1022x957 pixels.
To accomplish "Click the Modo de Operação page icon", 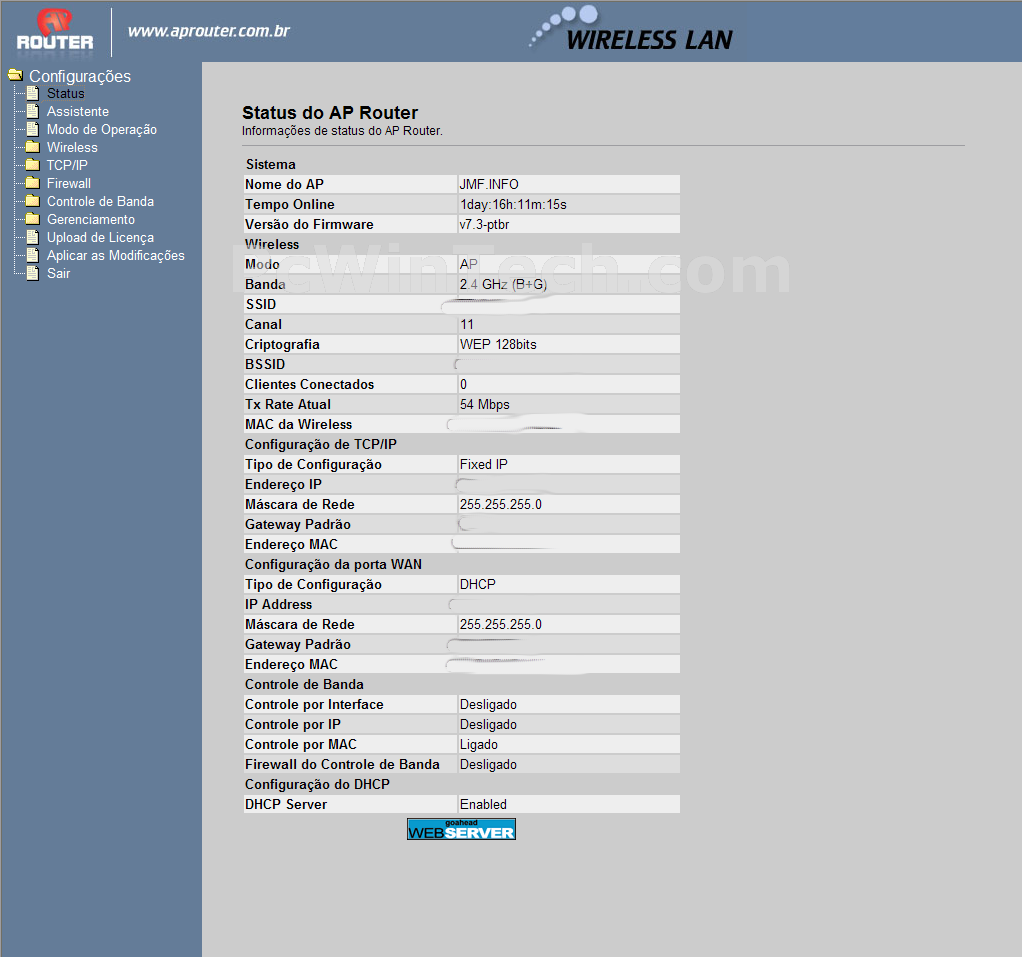I will [x=33, y=129].
